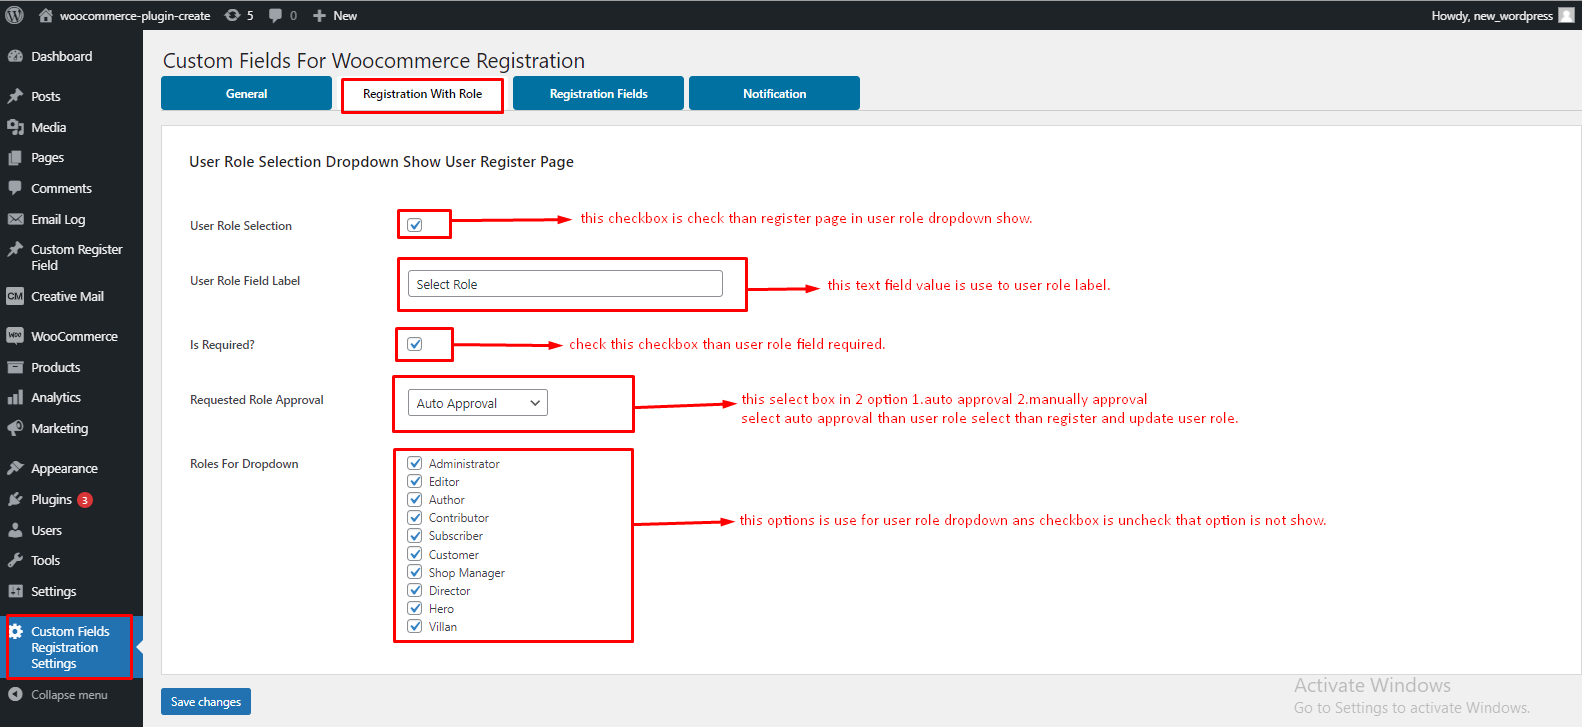Uncheck the Hero role checkbox
The image size is (1582, 727).
(x=415, y=608)
